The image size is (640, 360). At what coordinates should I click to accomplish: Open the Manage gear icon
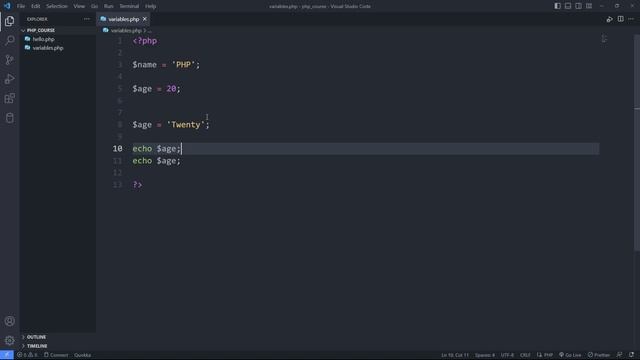point(9,340)
